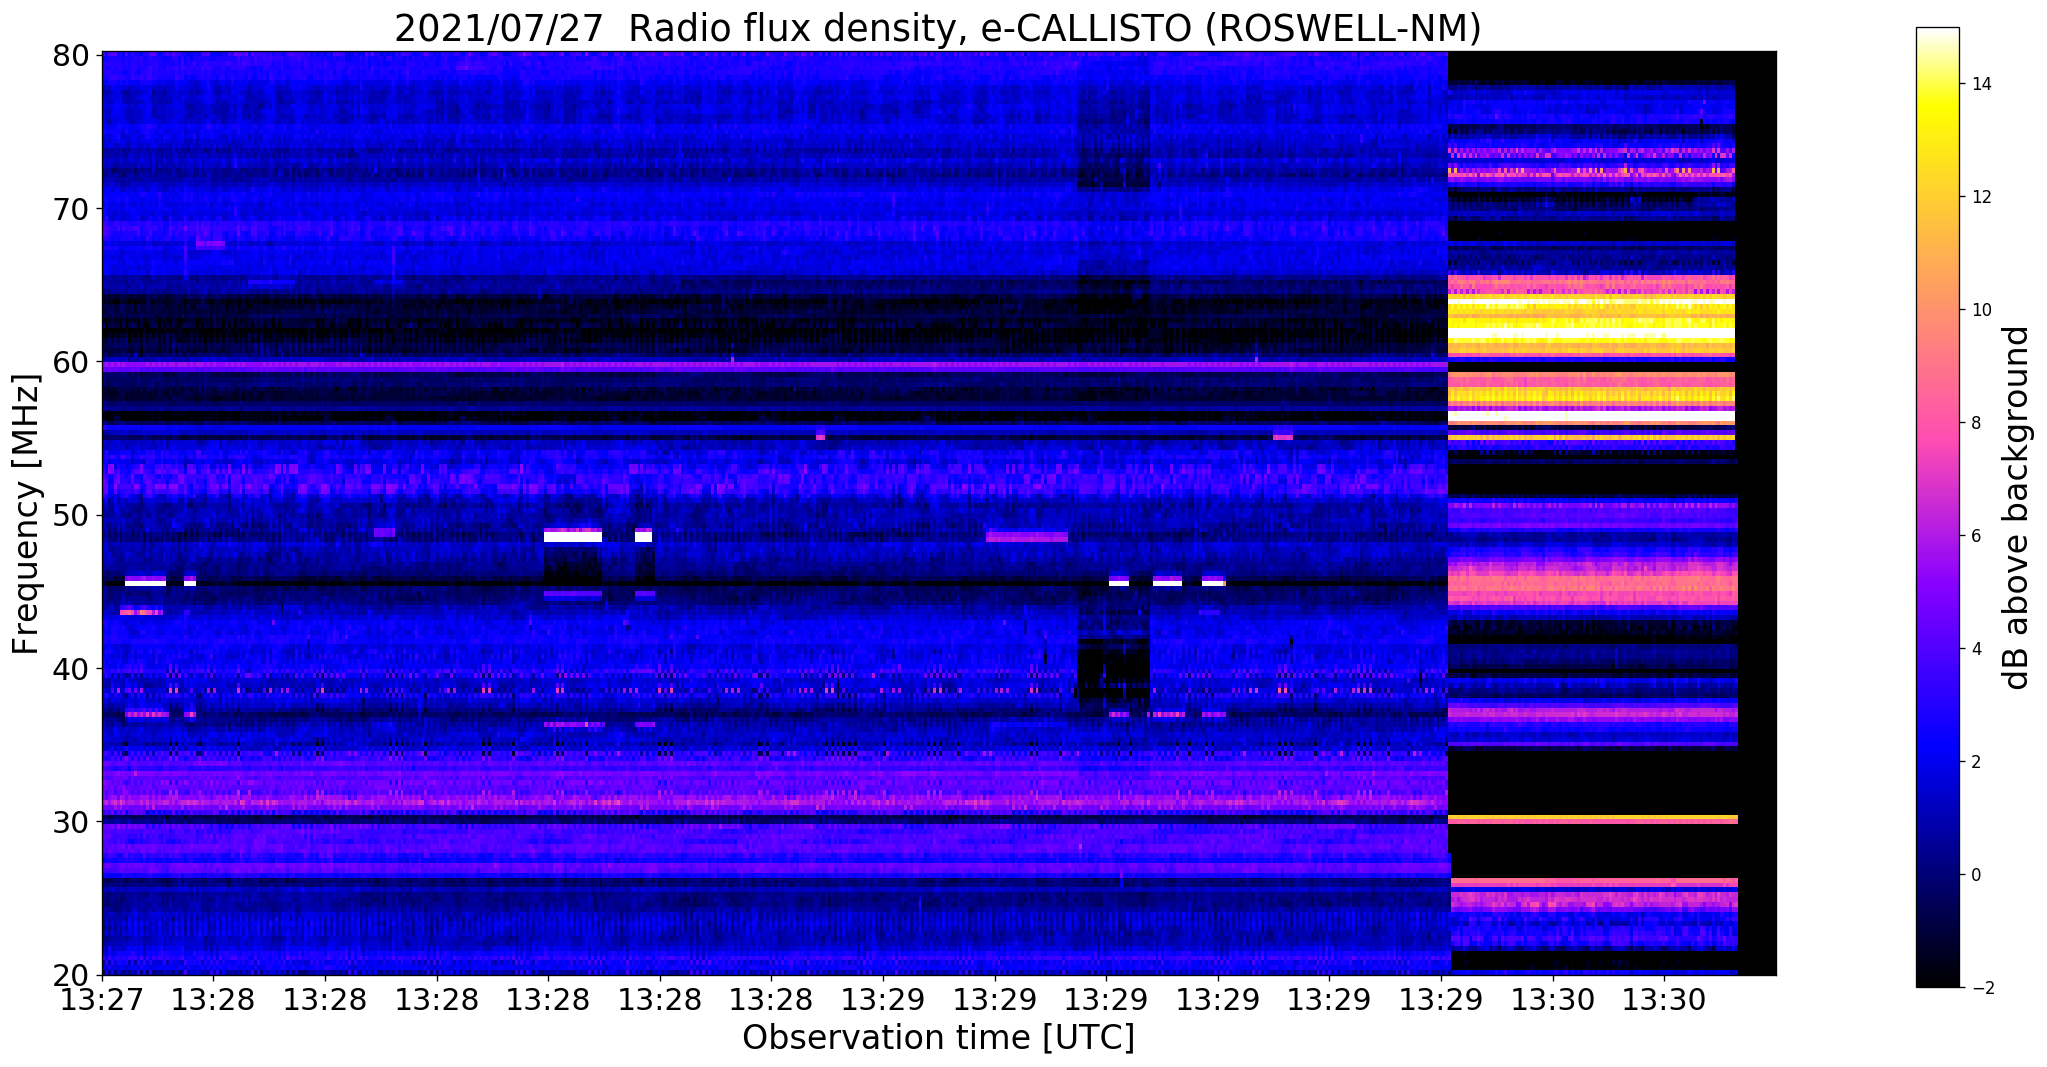Image resolution: width=2047 pixels, height=1067 pixels.
Task: Click the '6' tick label on colorbar
Action: point(1975,536)
